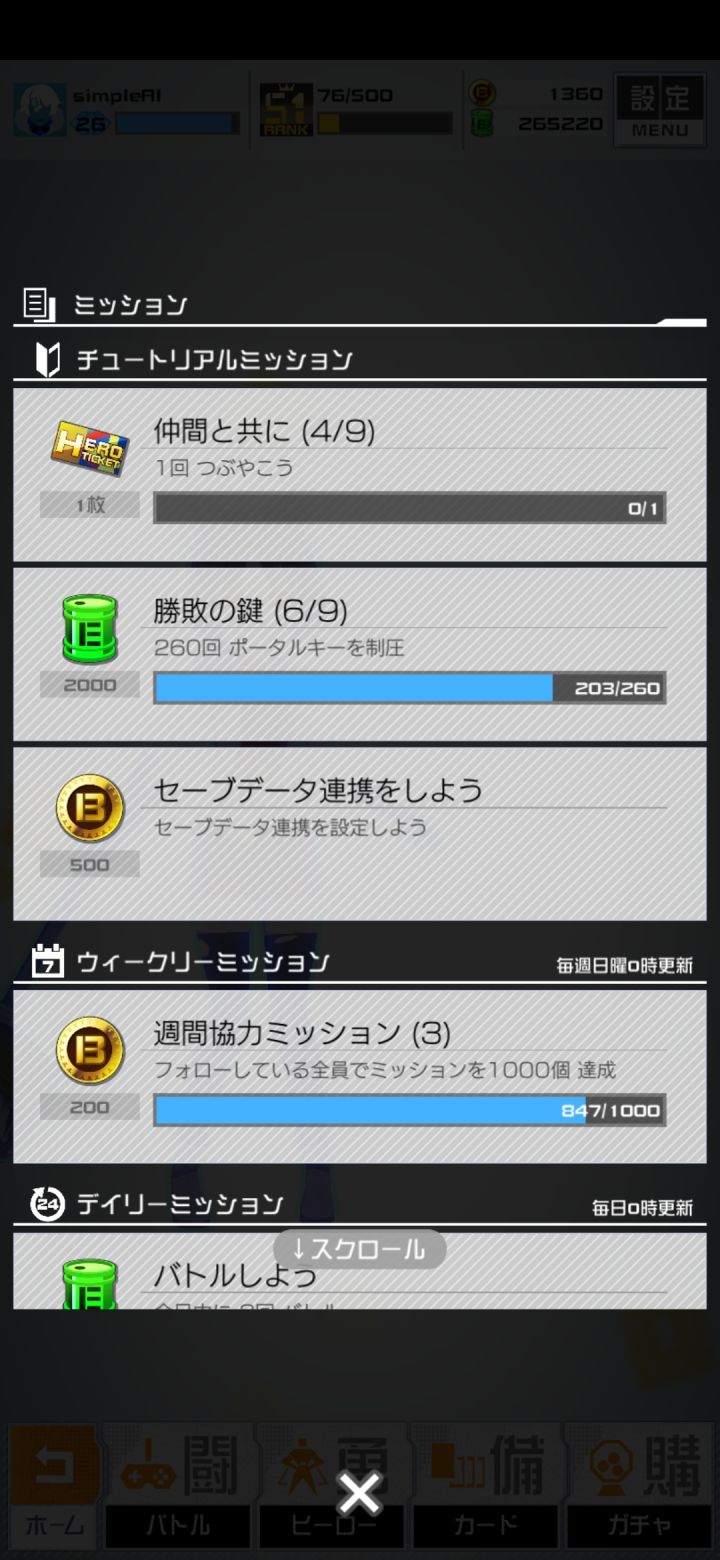Open the 設定 MENU button
Image resolution: width=720 pixels, height=1560 pixels.
660,110
